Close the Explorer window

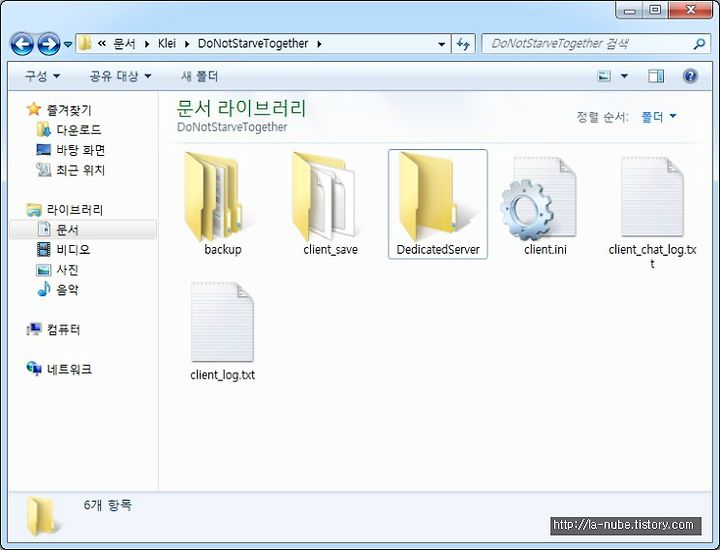point(691,10)
